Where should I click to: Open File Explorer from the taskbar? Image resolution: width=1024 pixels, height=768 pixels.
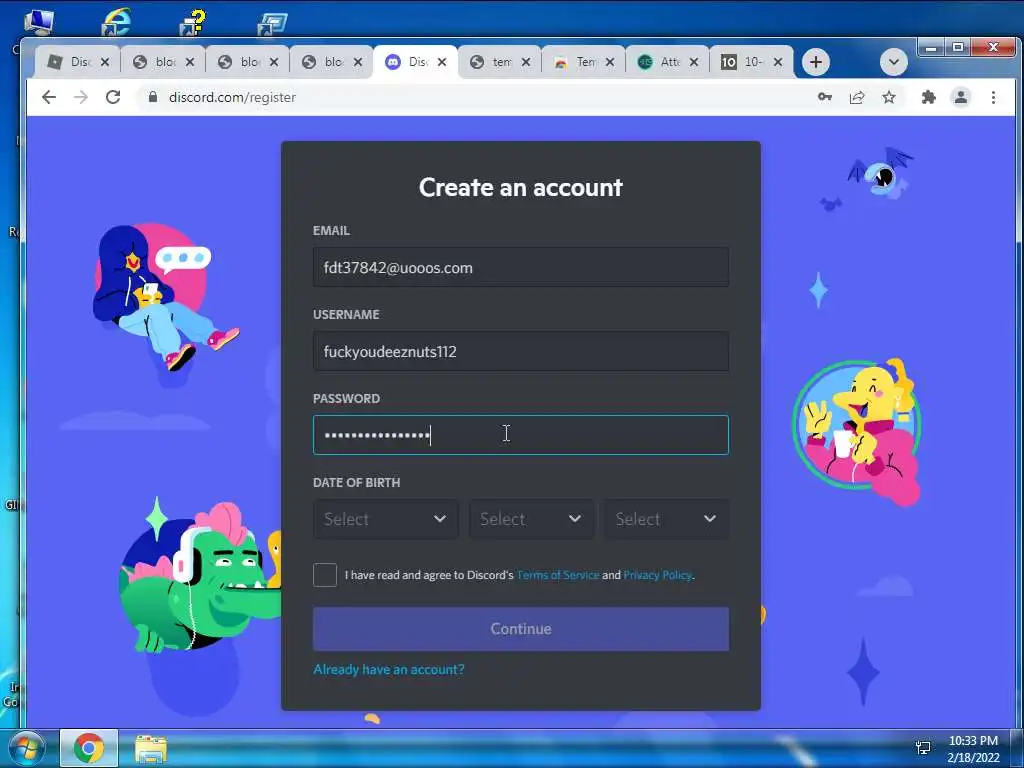point(151,748)
